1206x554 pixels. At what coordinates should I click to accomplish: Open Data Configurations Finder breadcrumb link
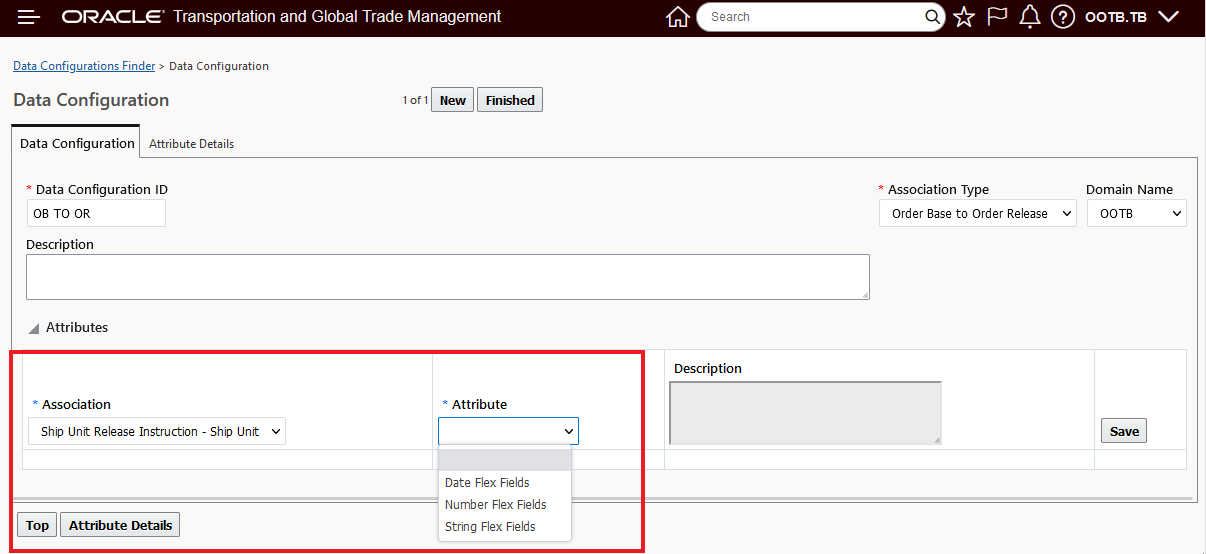(84, 66)
